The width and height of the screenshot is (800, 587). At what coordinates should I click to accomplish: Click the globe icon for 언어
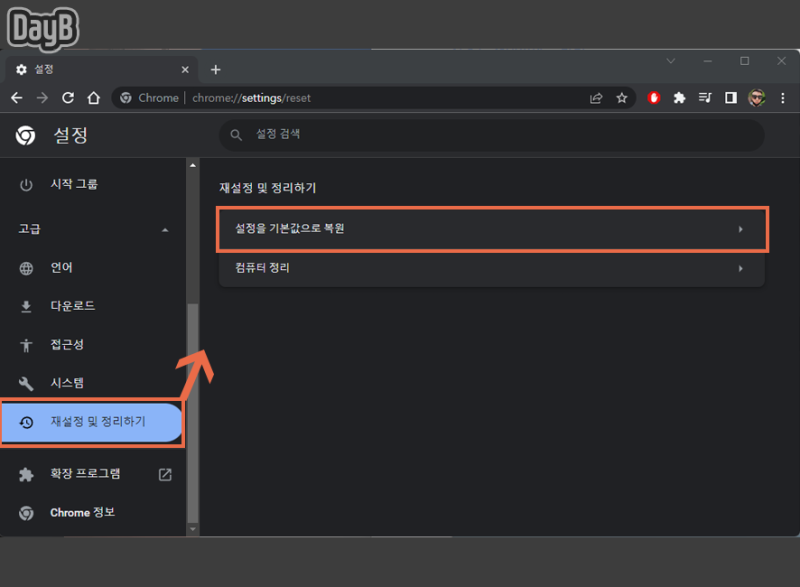26,268
